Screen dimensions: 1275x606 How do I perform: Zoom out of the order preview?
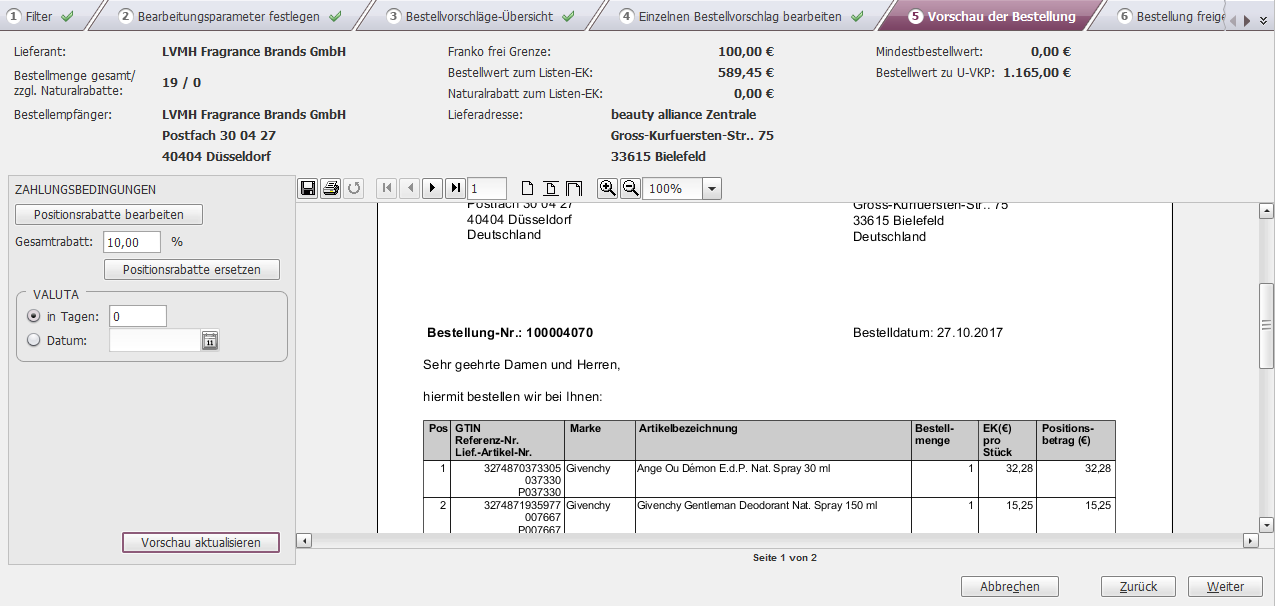630,188
